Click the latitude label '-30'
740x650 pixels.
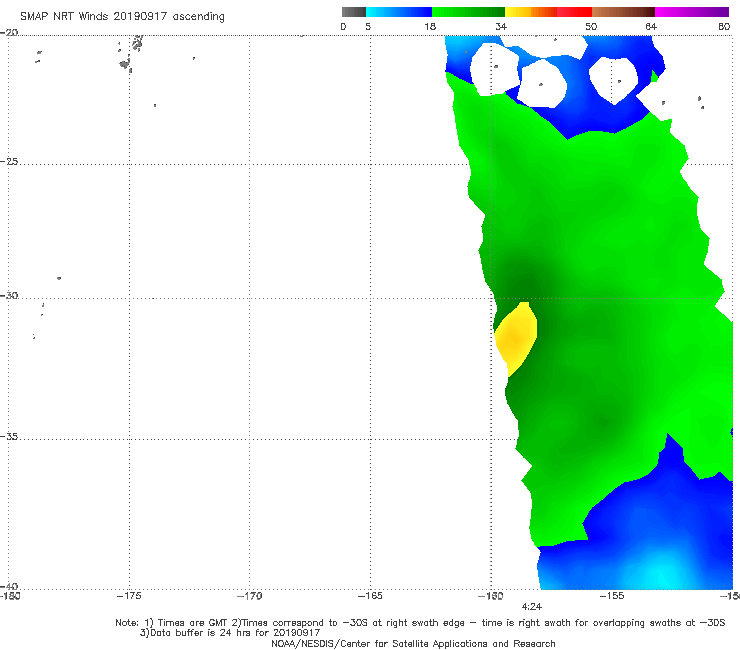[x=9, y=296]
